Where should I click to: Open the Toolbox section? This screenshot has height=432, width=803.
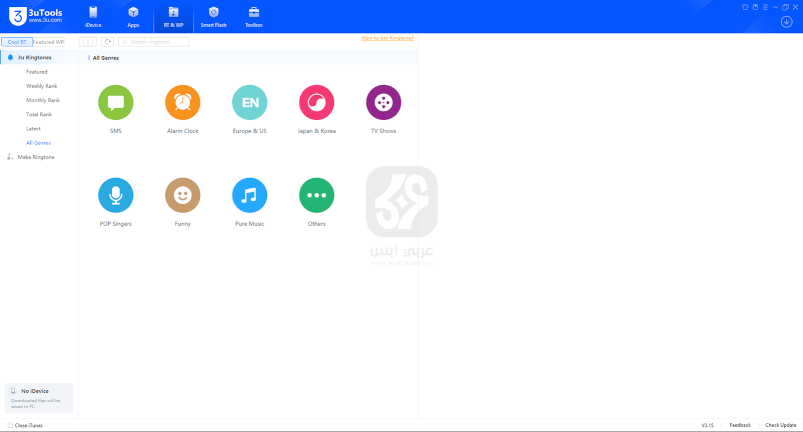pyautogui.click(x=253, y=17)
